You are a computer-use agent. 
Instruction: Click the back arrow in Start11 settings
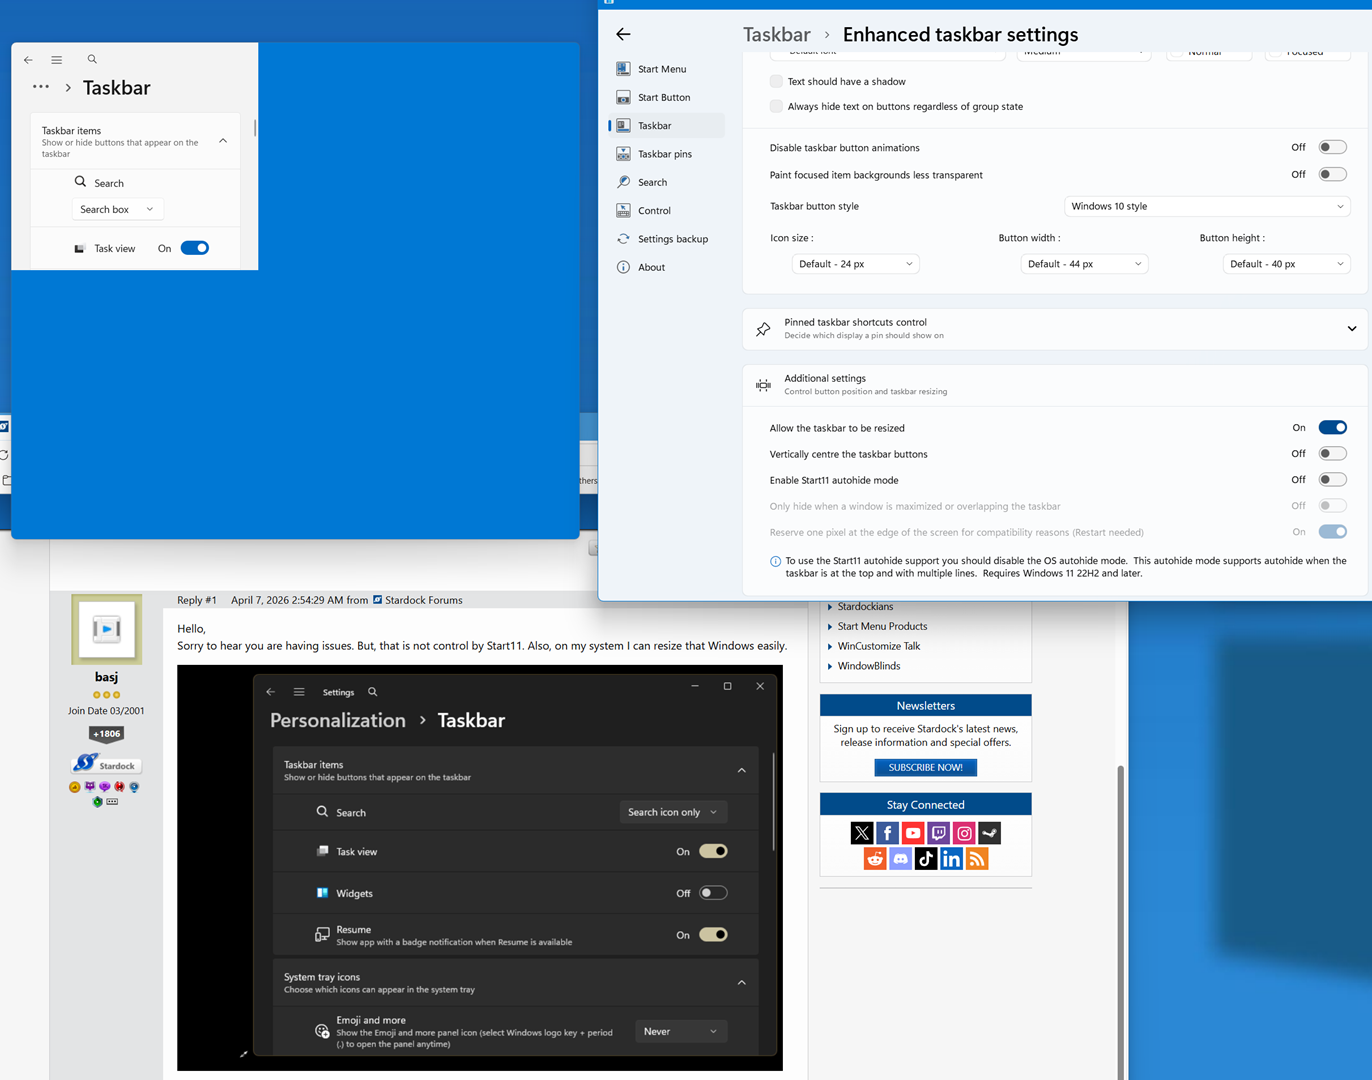coord(623,35)
